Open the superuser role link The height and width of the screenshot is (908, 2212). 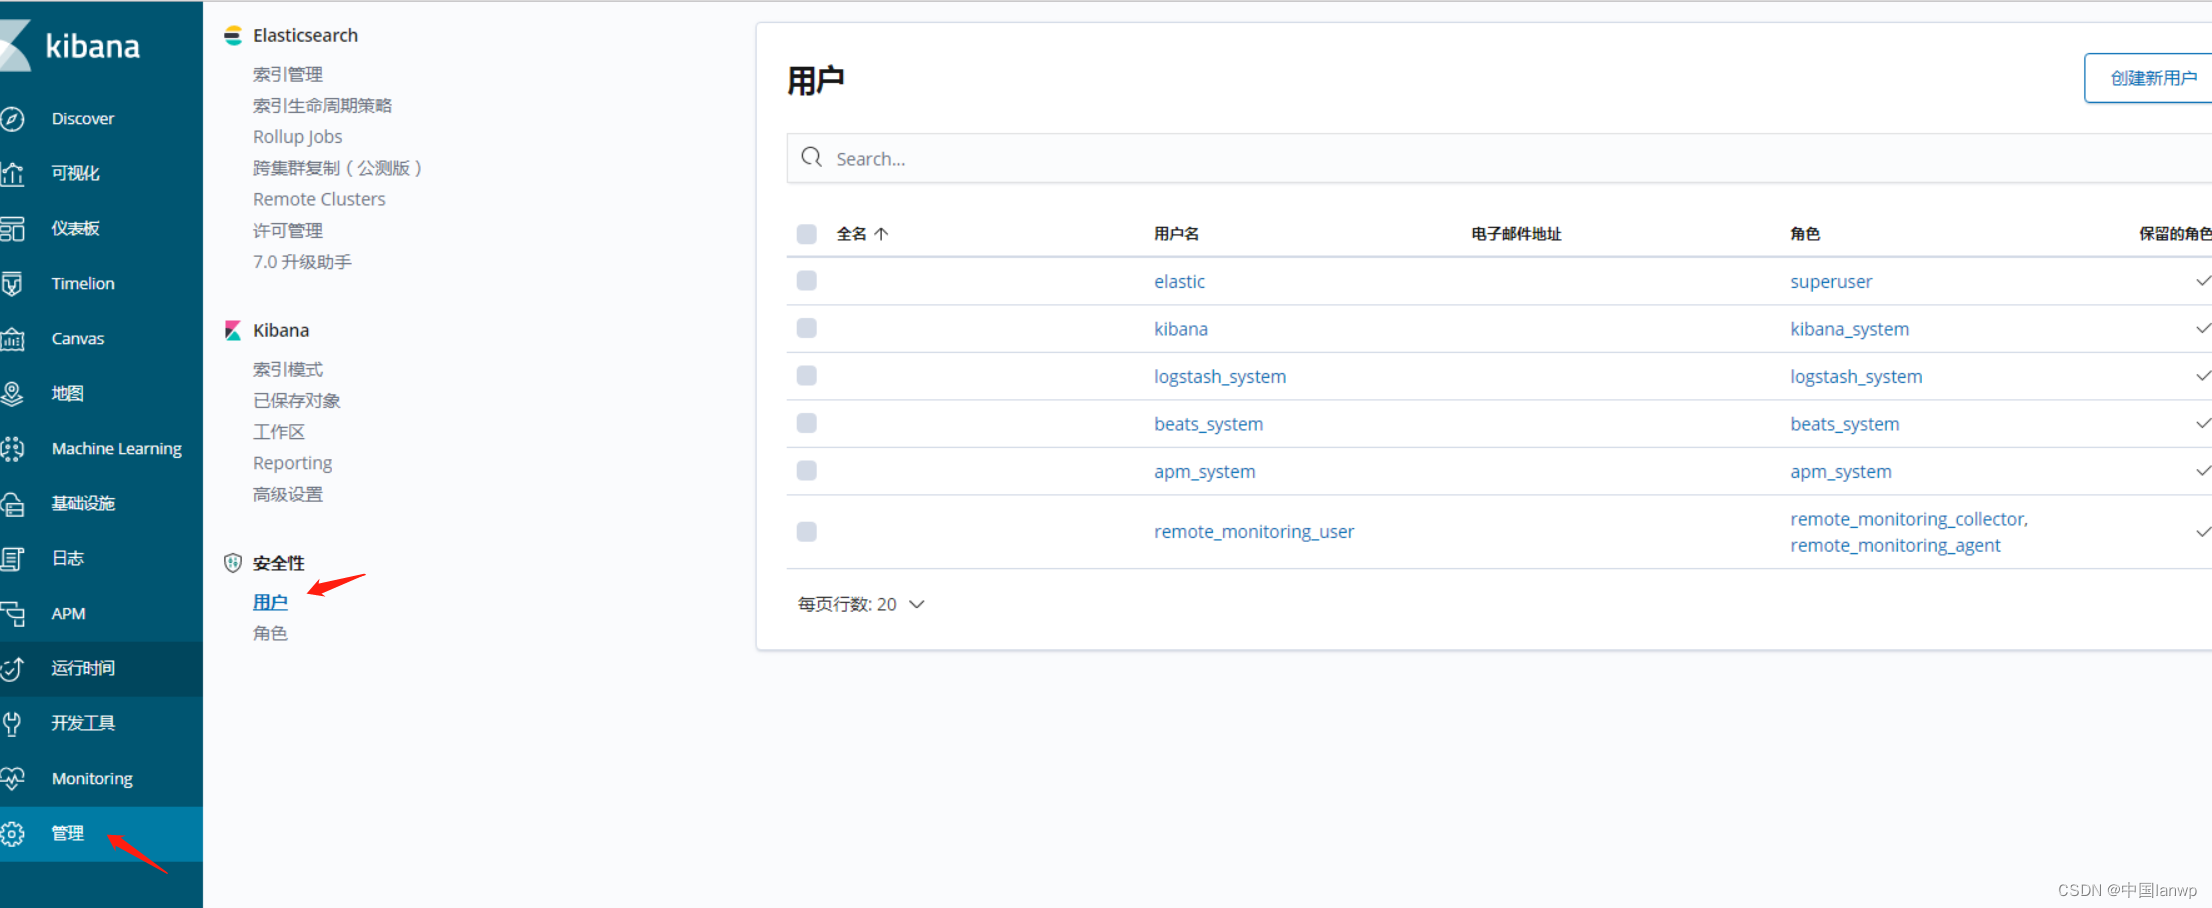pyautogui.click(x=1831, y=282)
